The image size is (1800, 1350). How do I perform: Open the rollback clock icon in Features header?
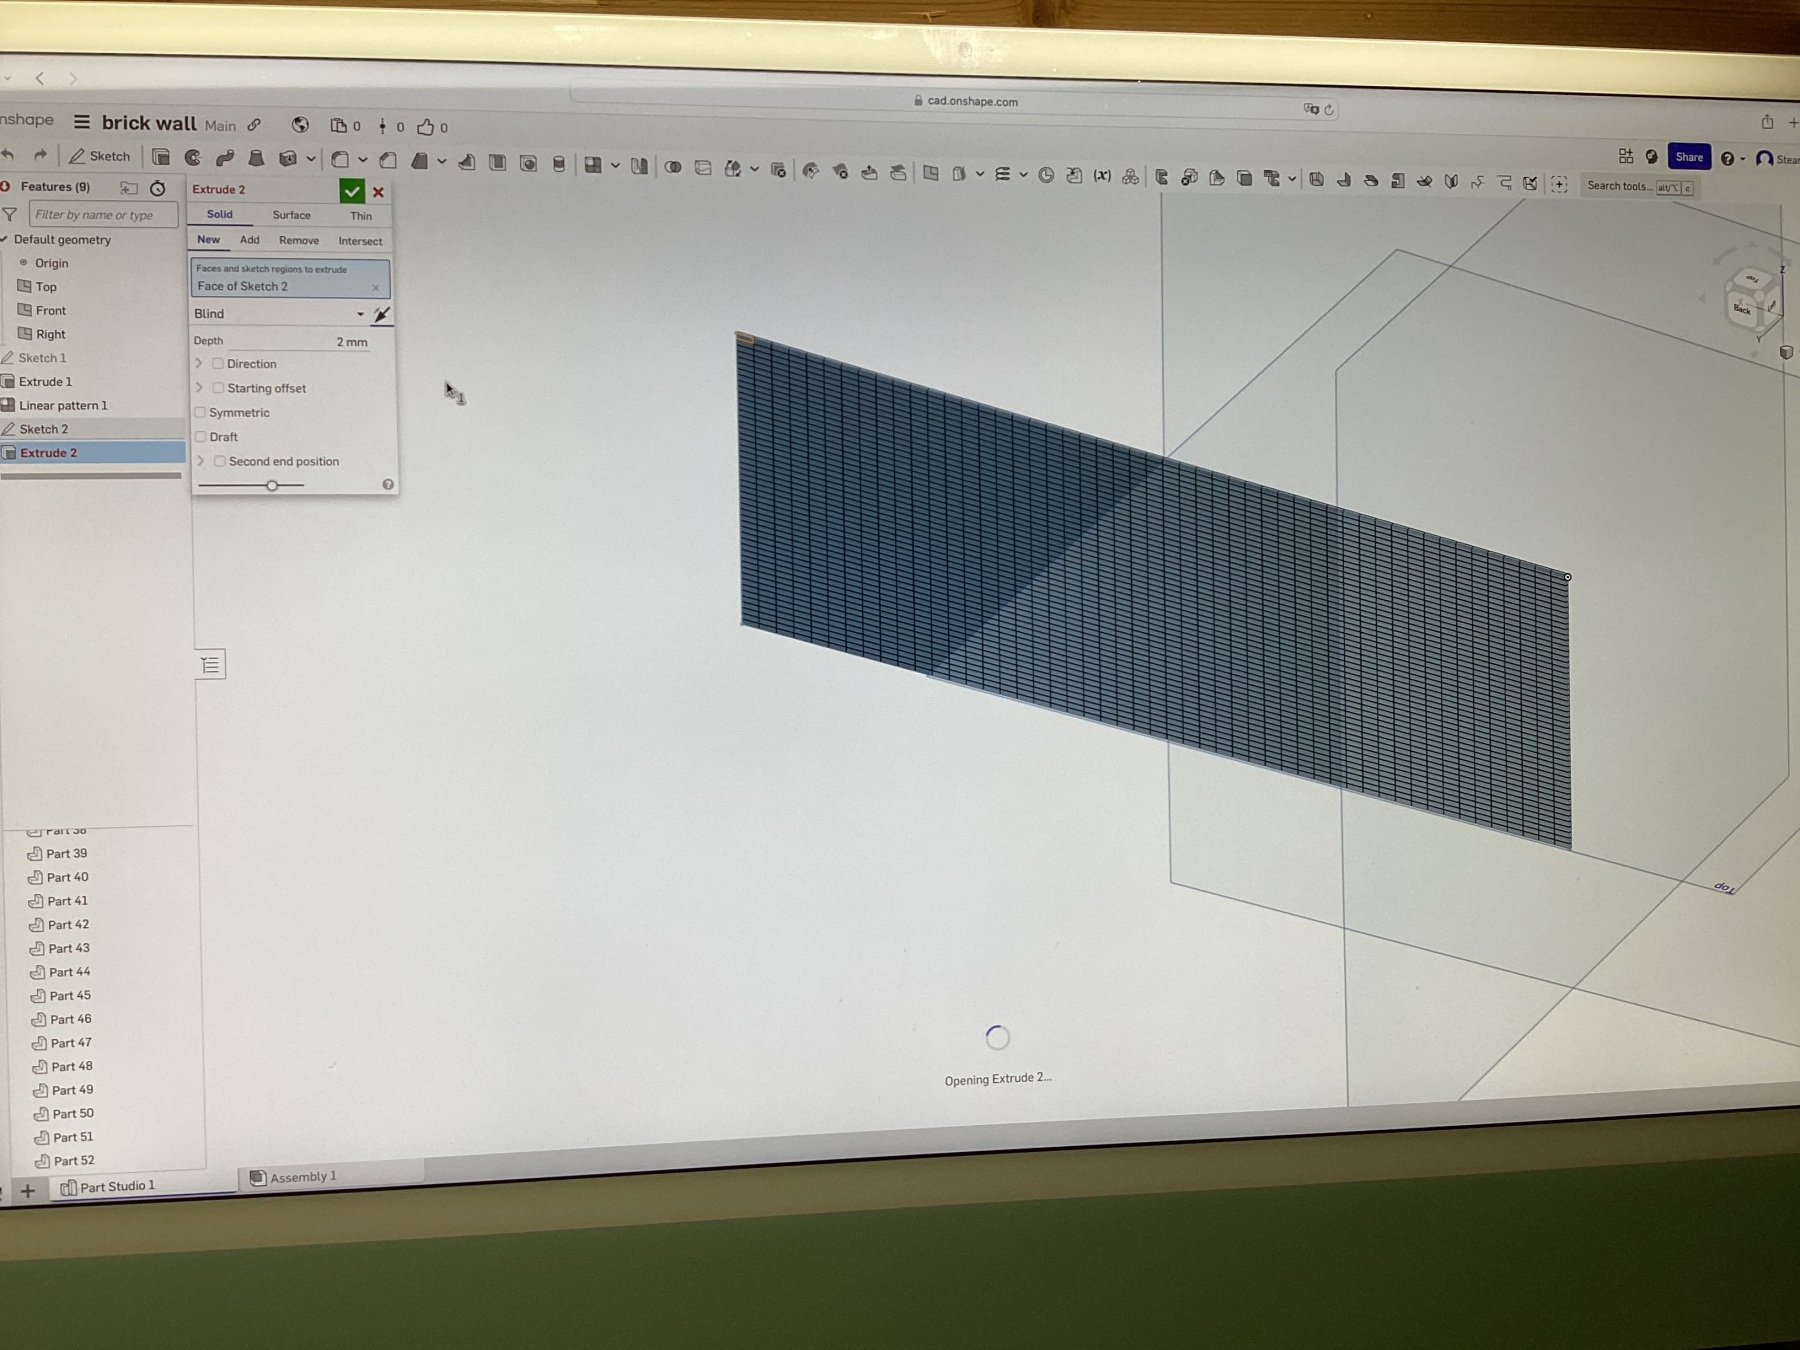pyautogui.click(x=158, y=188)
